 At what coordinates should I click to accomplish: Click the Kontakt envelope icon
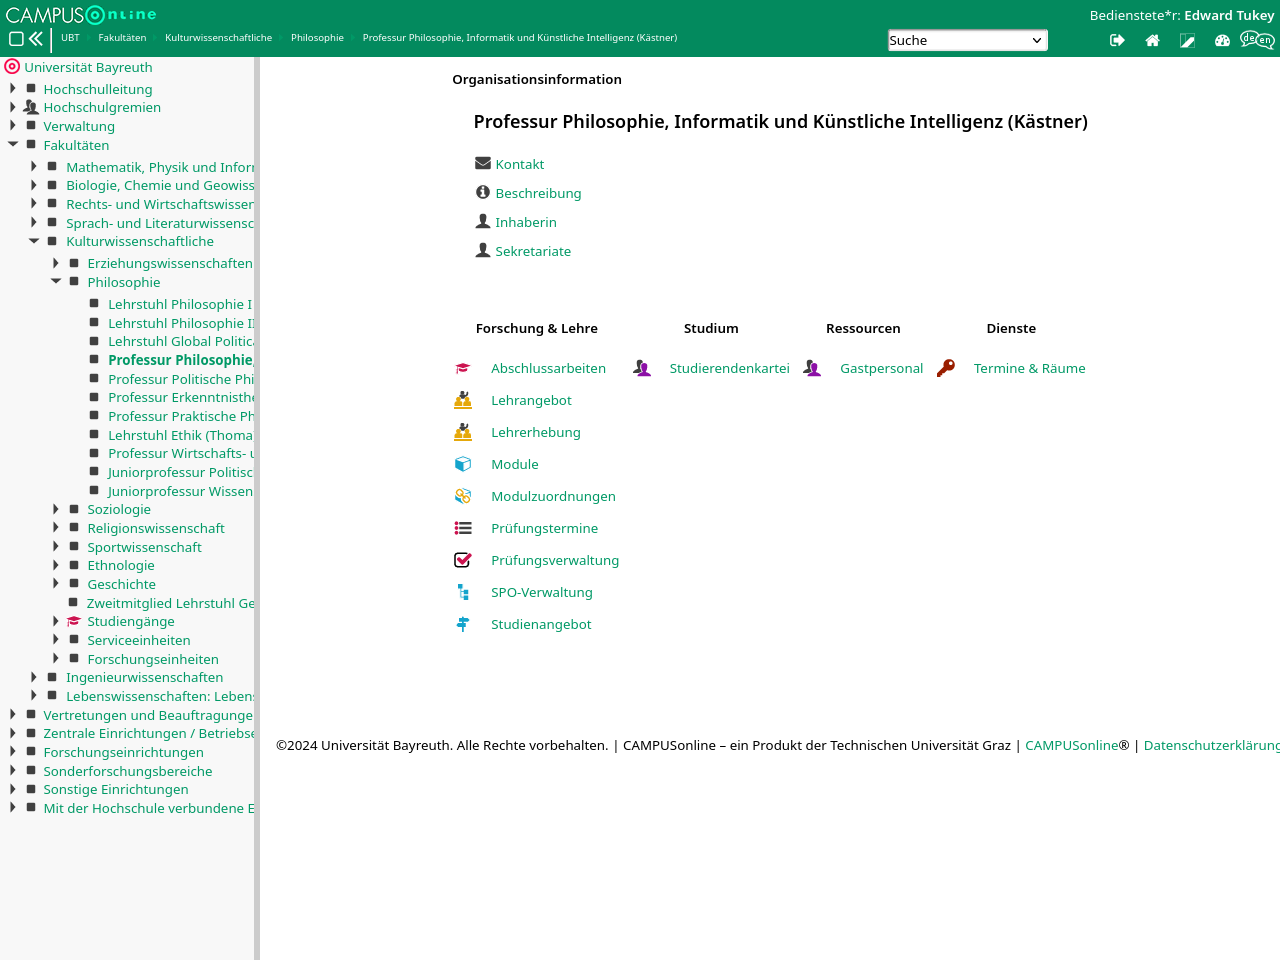(x=483, y=163)
